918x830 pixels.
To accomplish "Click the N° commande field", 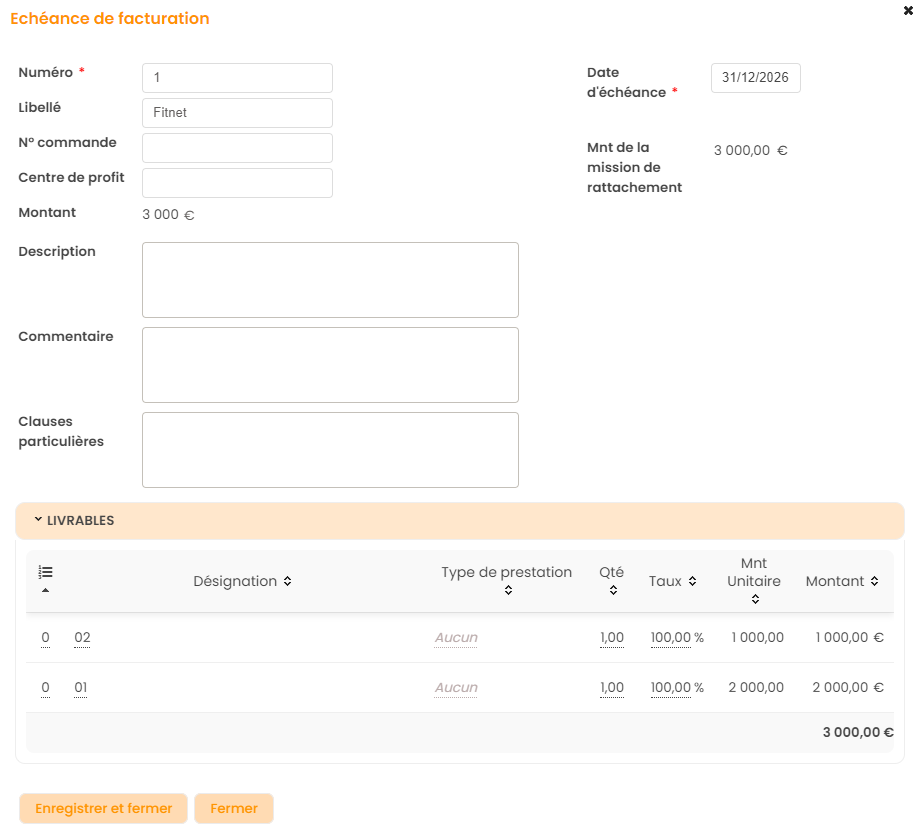I will pyautogui.click(x=237, y=148).
